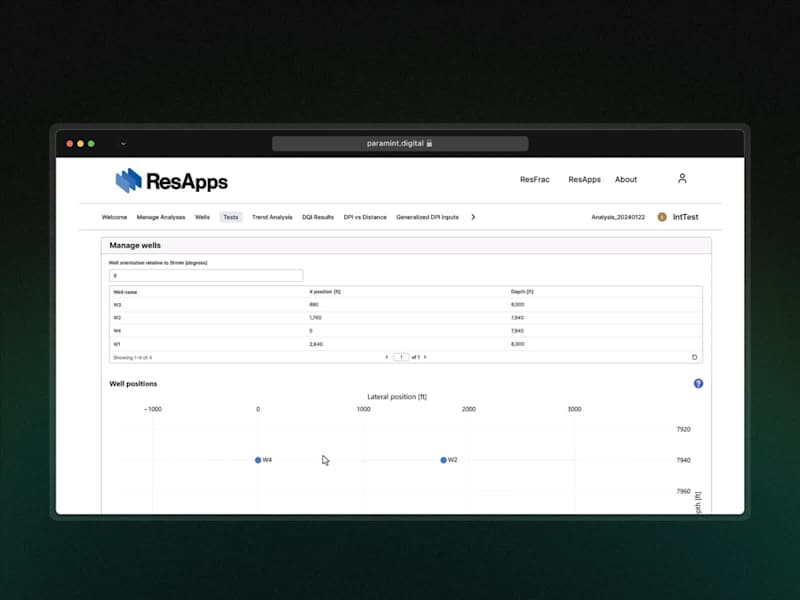This screenshot has width=800, height=600.
Task: Click the 2000 lateral axis label
Action: click(x=469, y=409)
